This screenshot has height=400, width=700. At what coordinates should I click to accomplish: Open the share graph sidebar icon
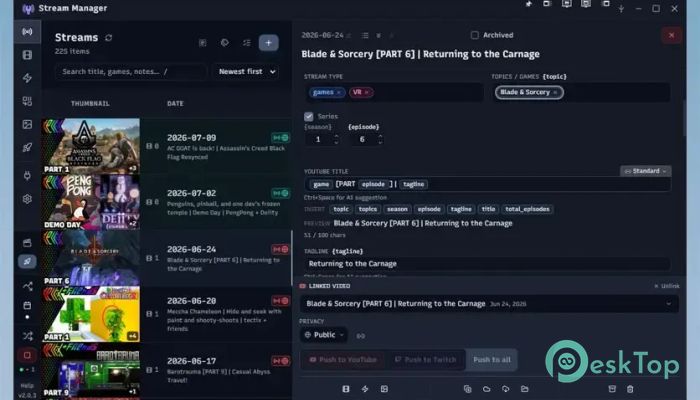[x=27, y=286]
